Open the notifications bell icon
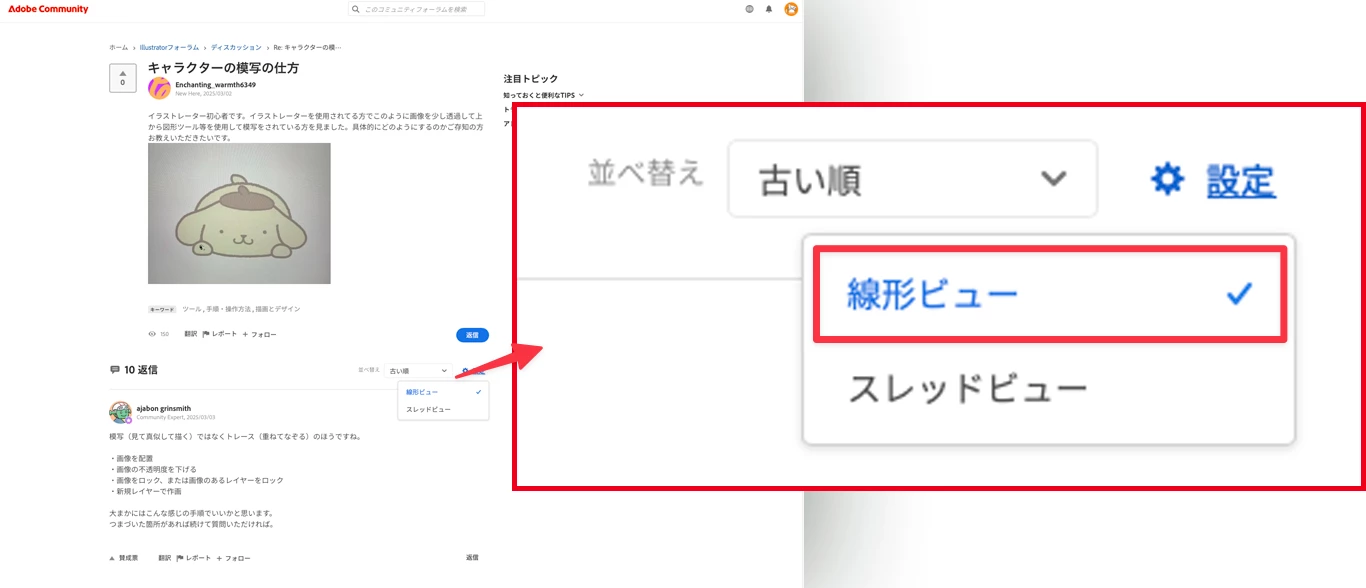Image resolution: width=1366 pixels, height=588 pixels. click(769, 9)
